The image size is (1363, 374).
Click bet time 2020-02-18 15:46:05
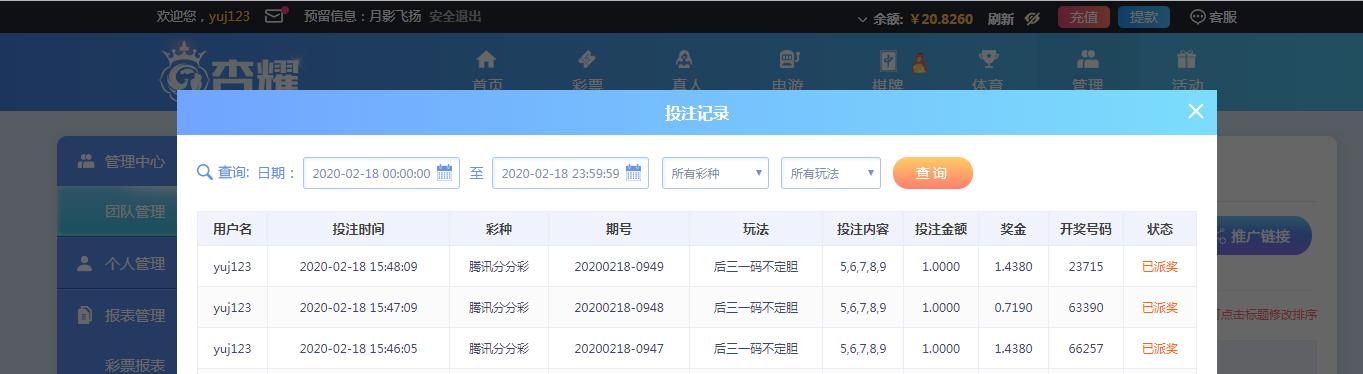point(358,349)
